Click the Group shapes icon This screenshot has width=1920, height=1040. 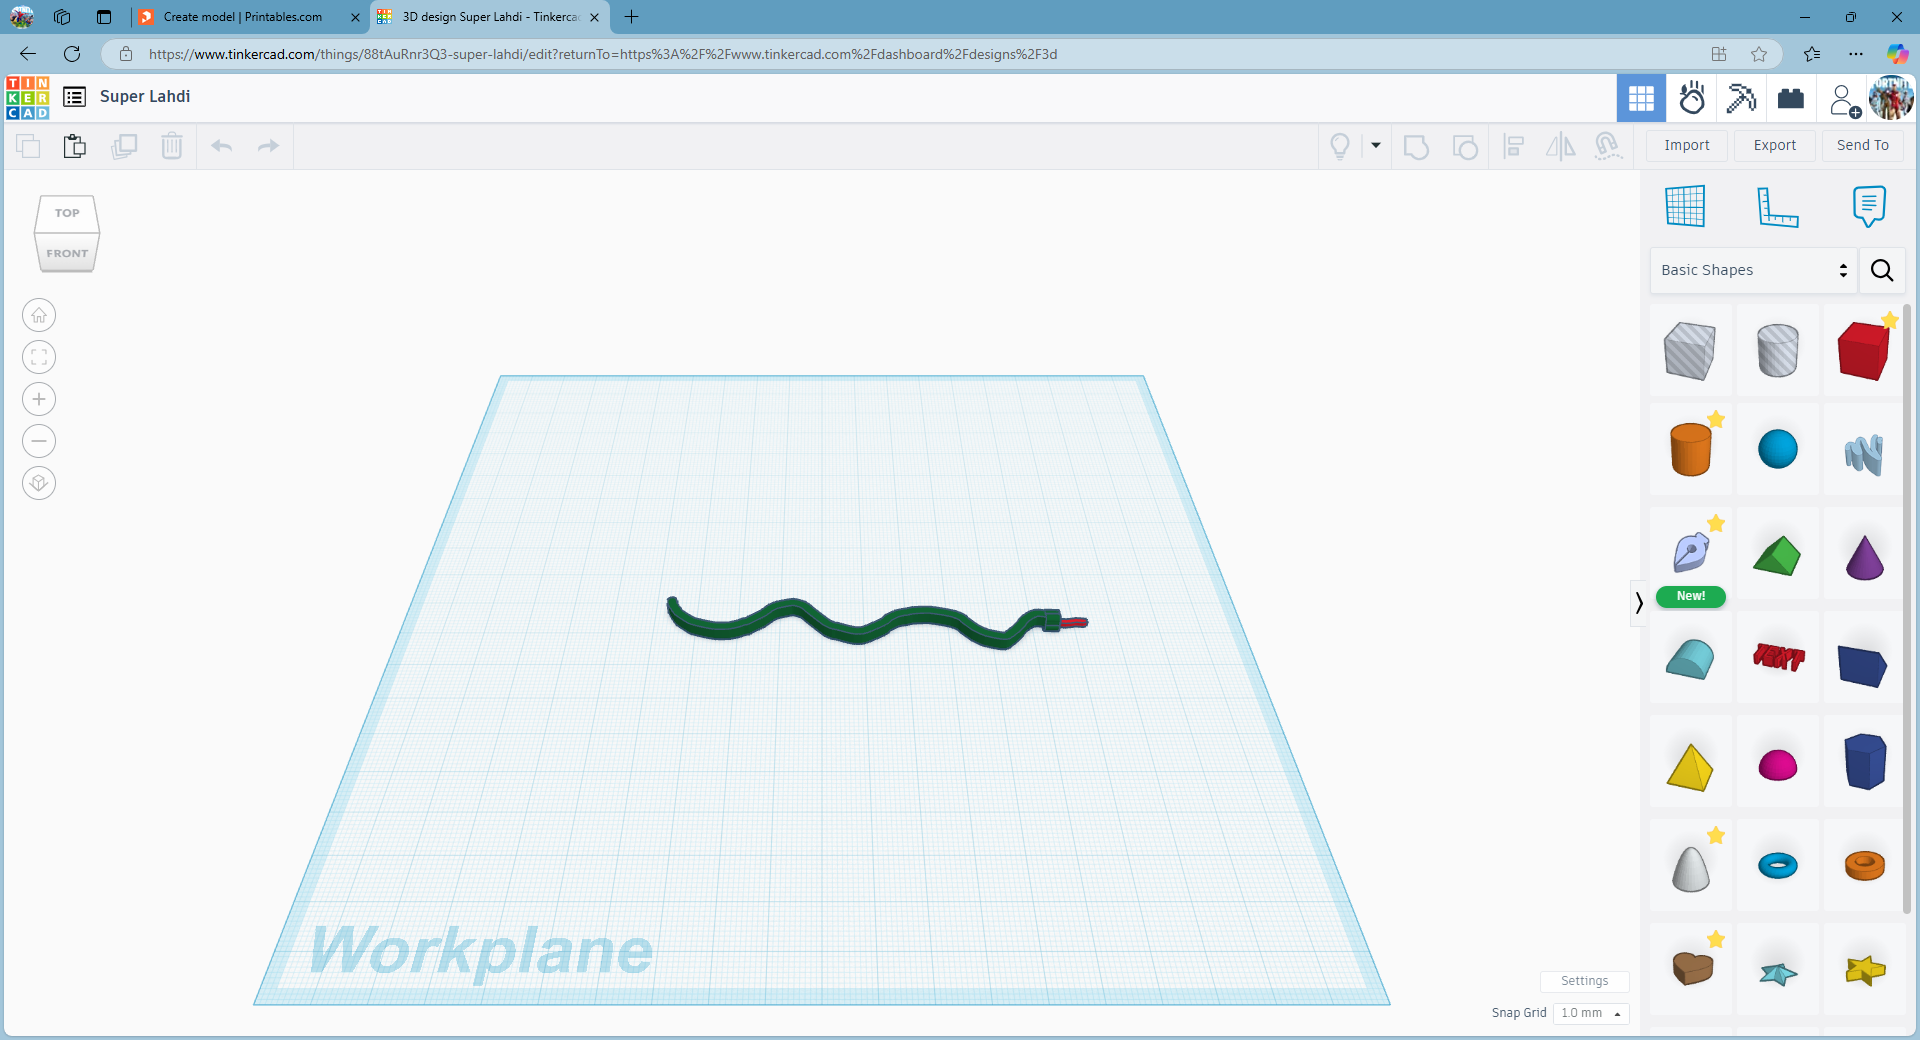click(x=1416, y=146)
